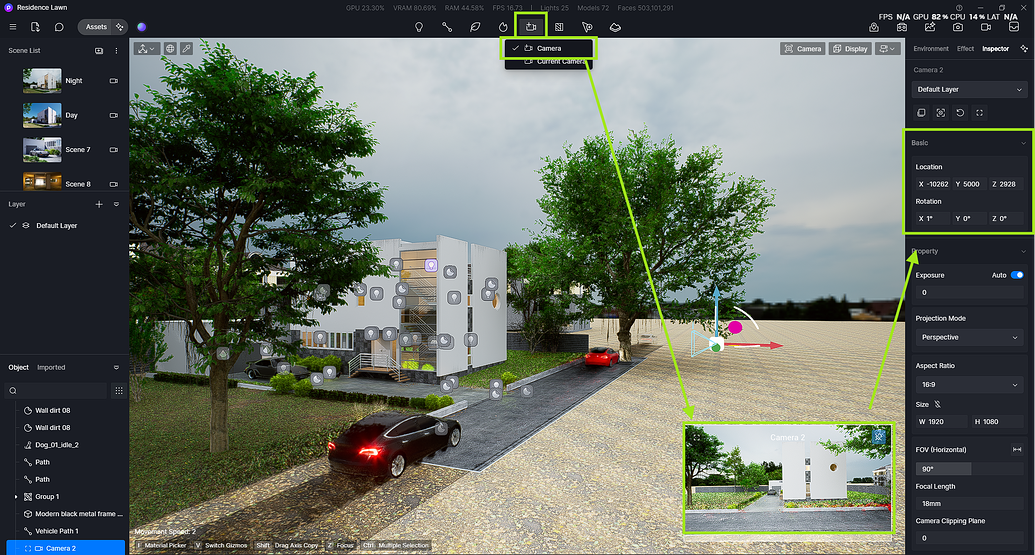Adjust the Camera Clipping Plane slider

969,538
